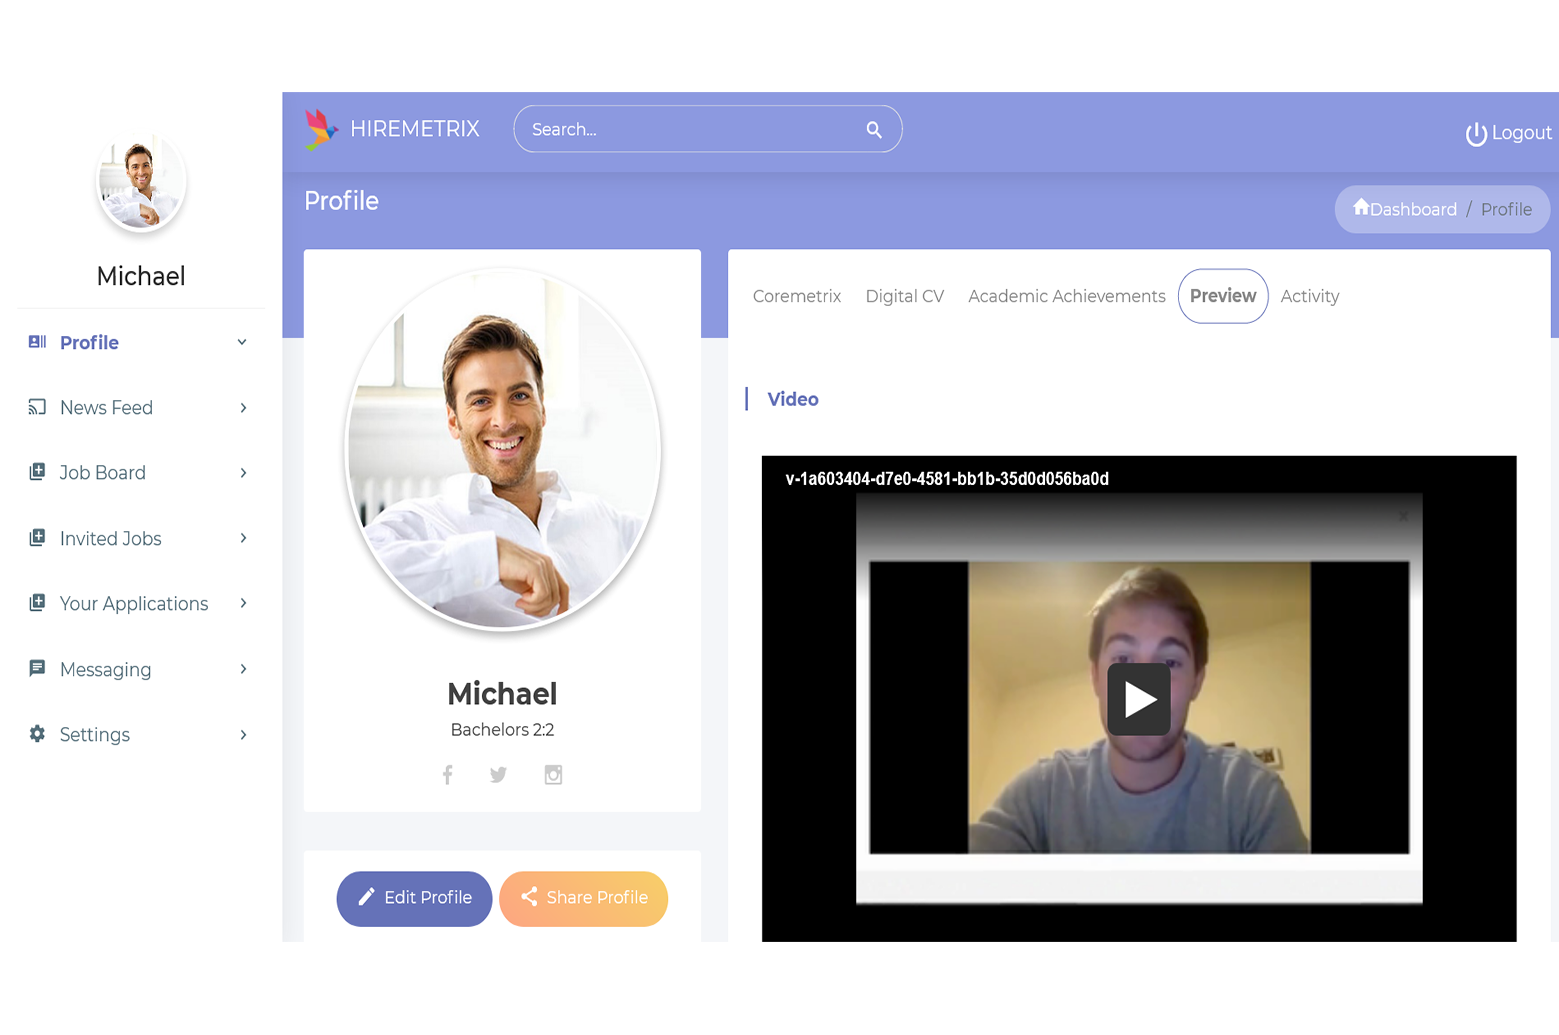
Task: Click the Settings gear icon
Action: coord(37,734)
